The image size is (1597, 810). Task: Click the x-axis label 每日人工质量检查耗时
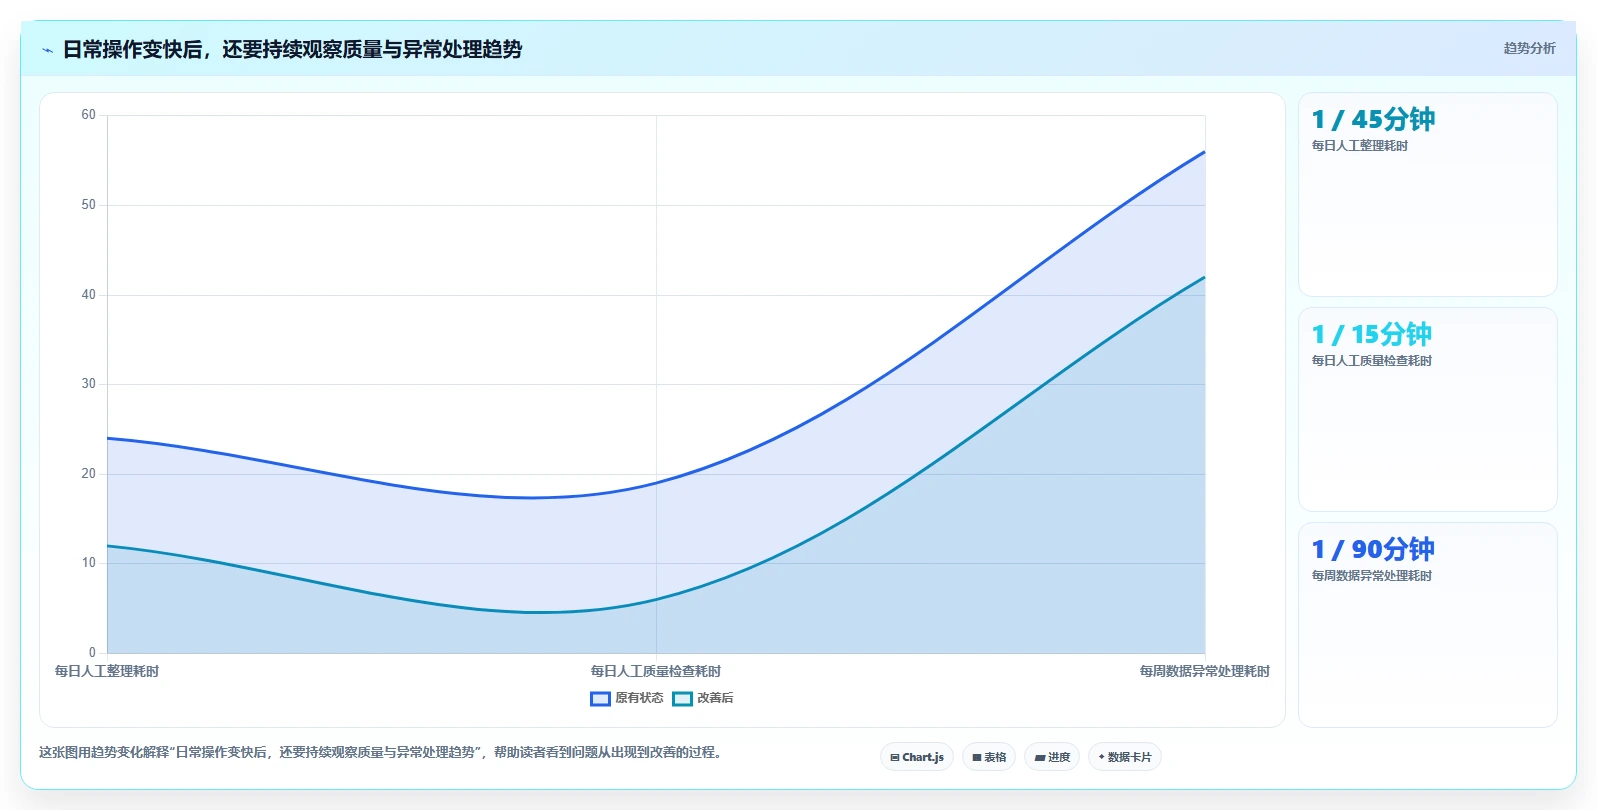(656, 672)
